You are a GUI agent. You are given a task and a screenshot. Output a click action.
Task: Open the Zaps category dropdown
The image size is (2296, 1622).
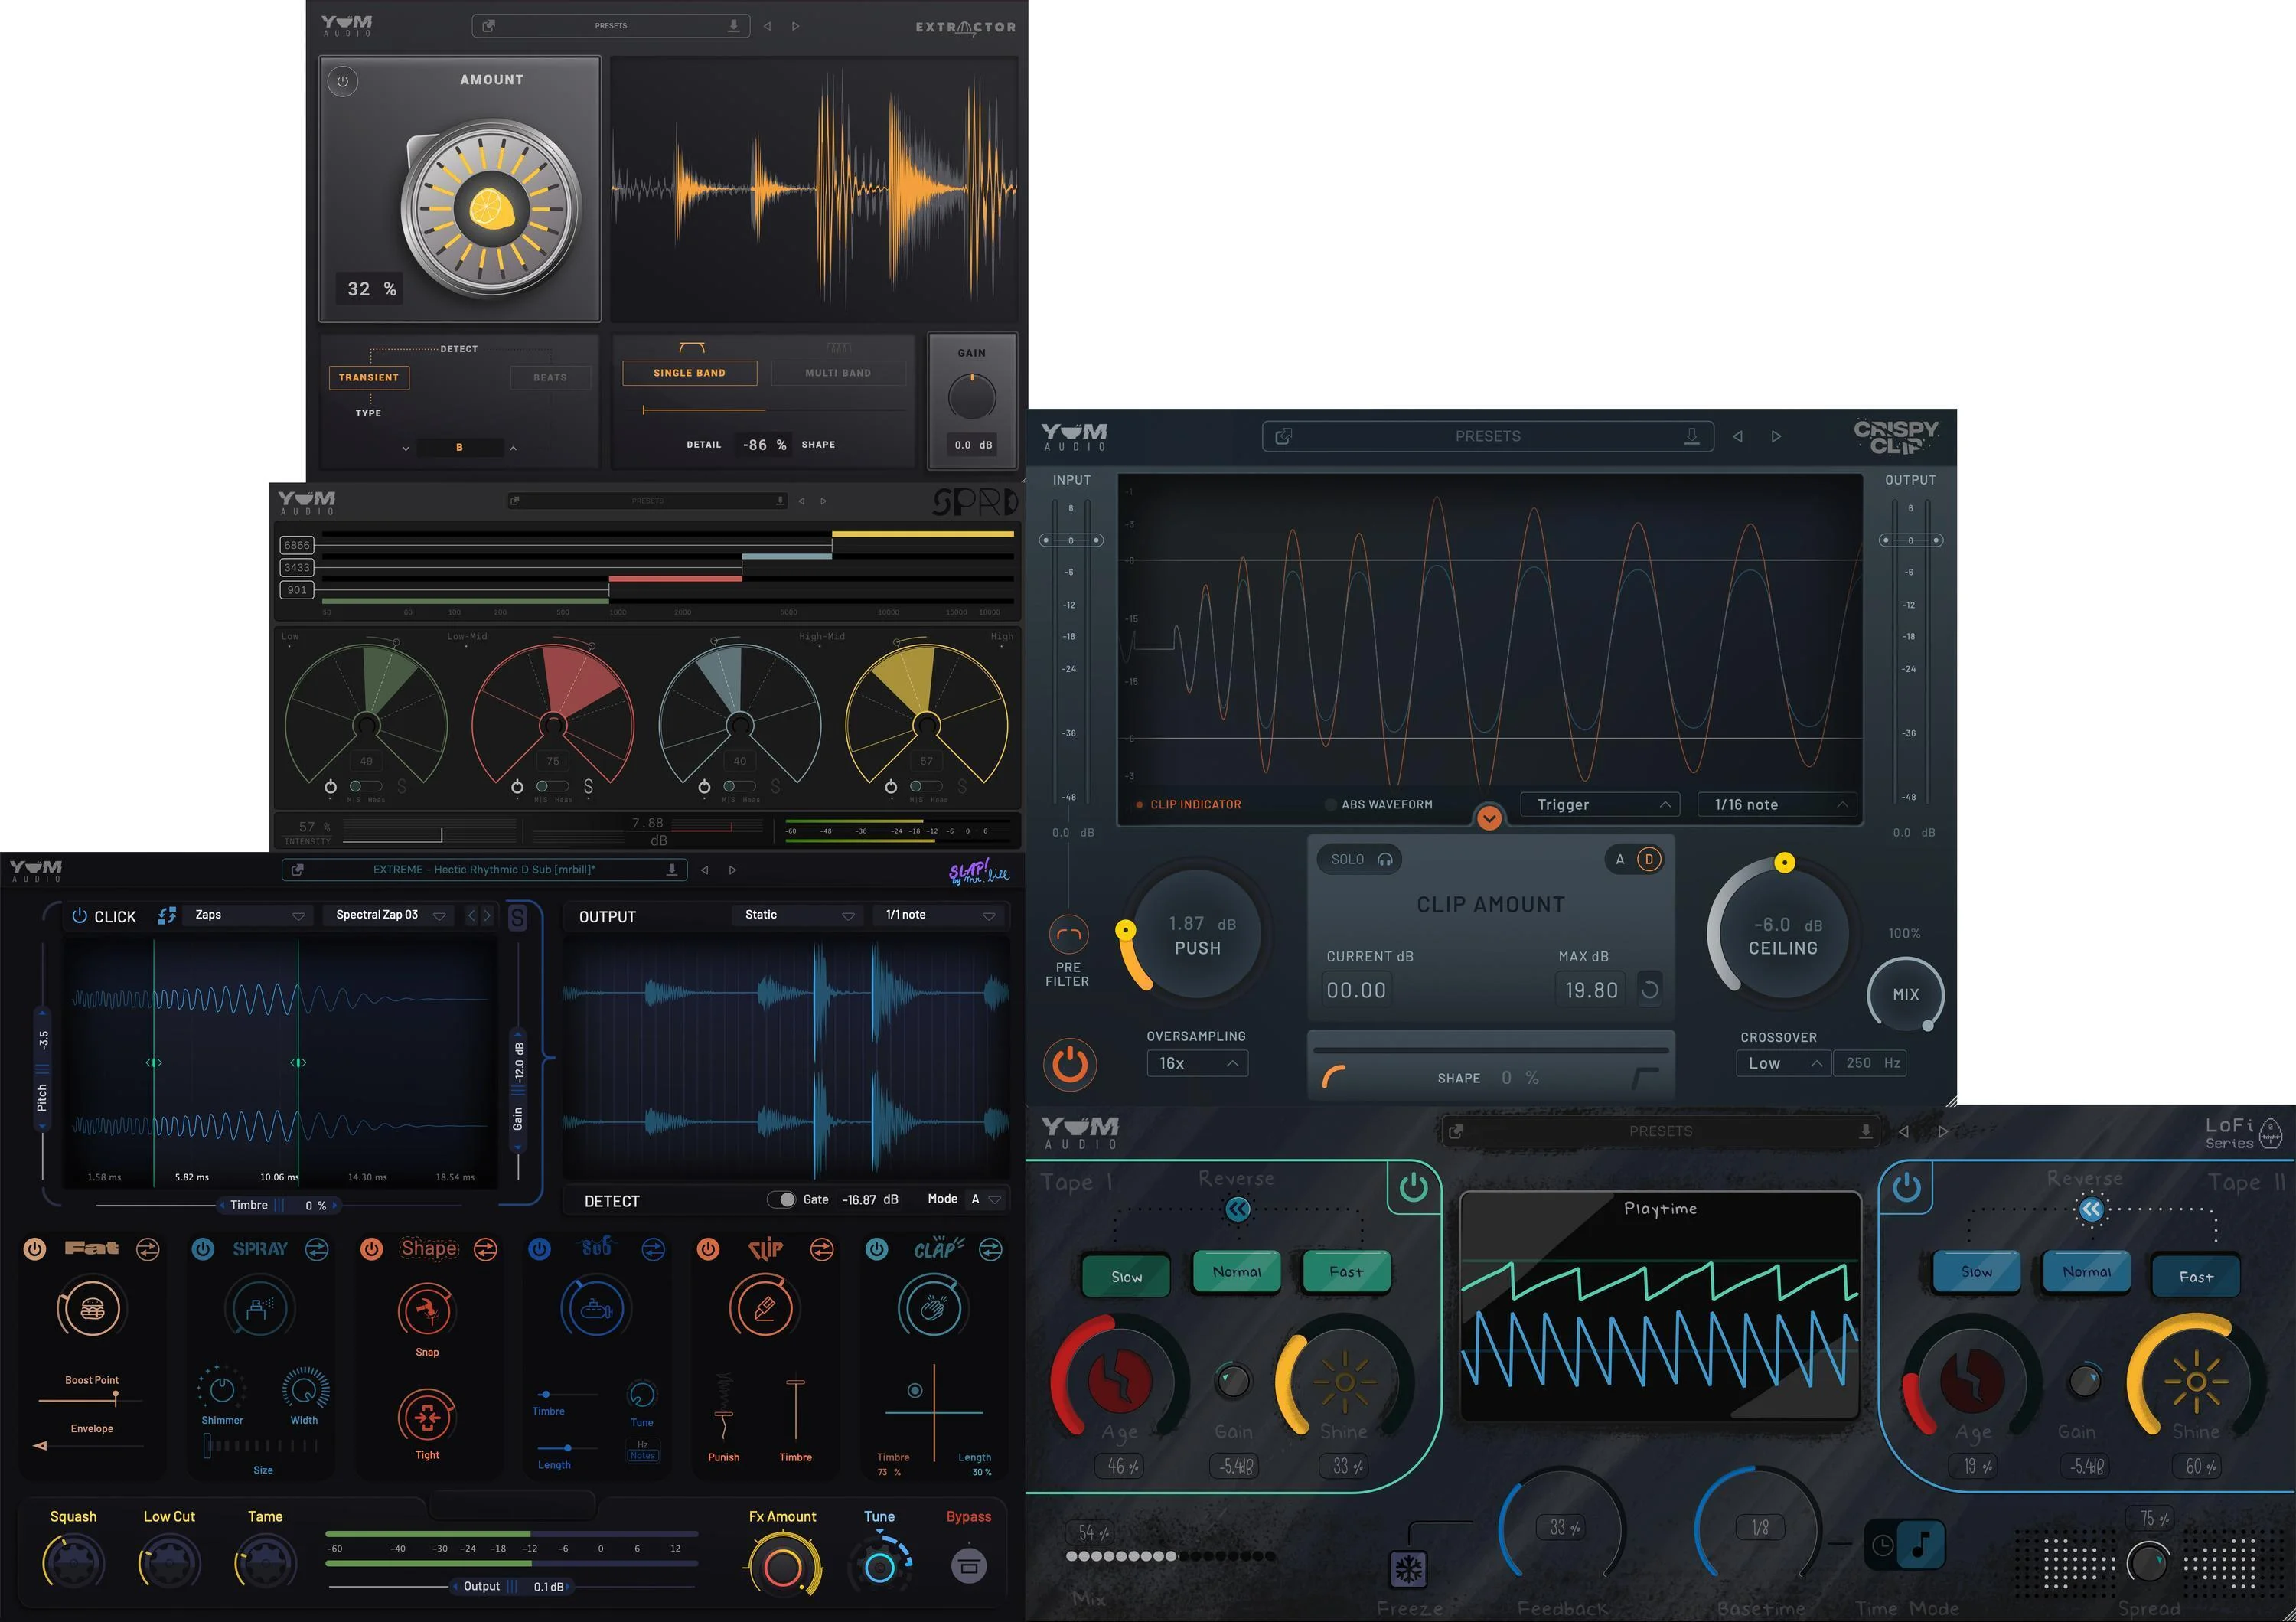[x=248, y=915]
